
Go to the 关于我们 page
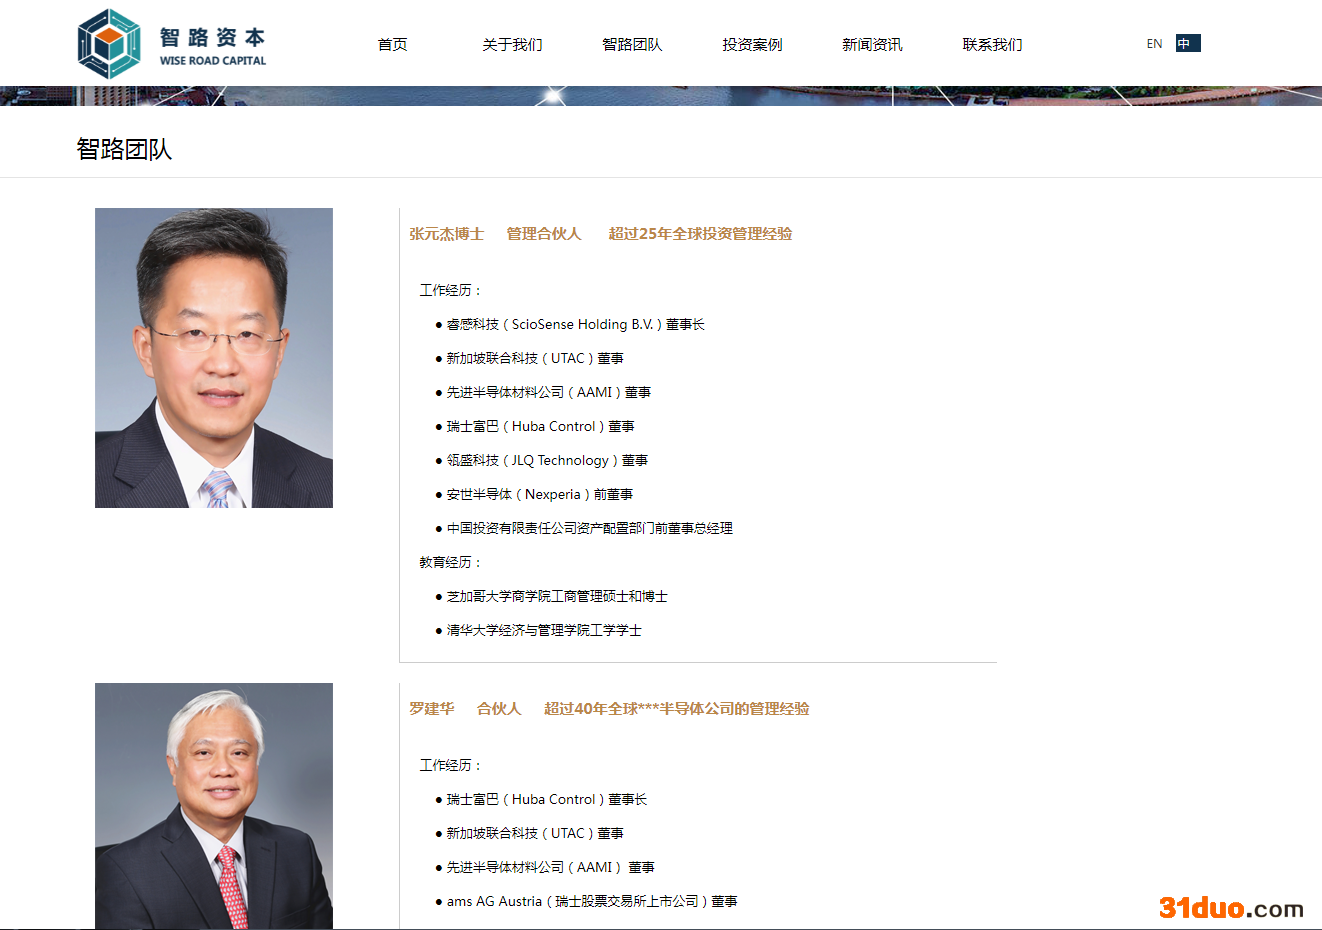[x=512, y=44]
